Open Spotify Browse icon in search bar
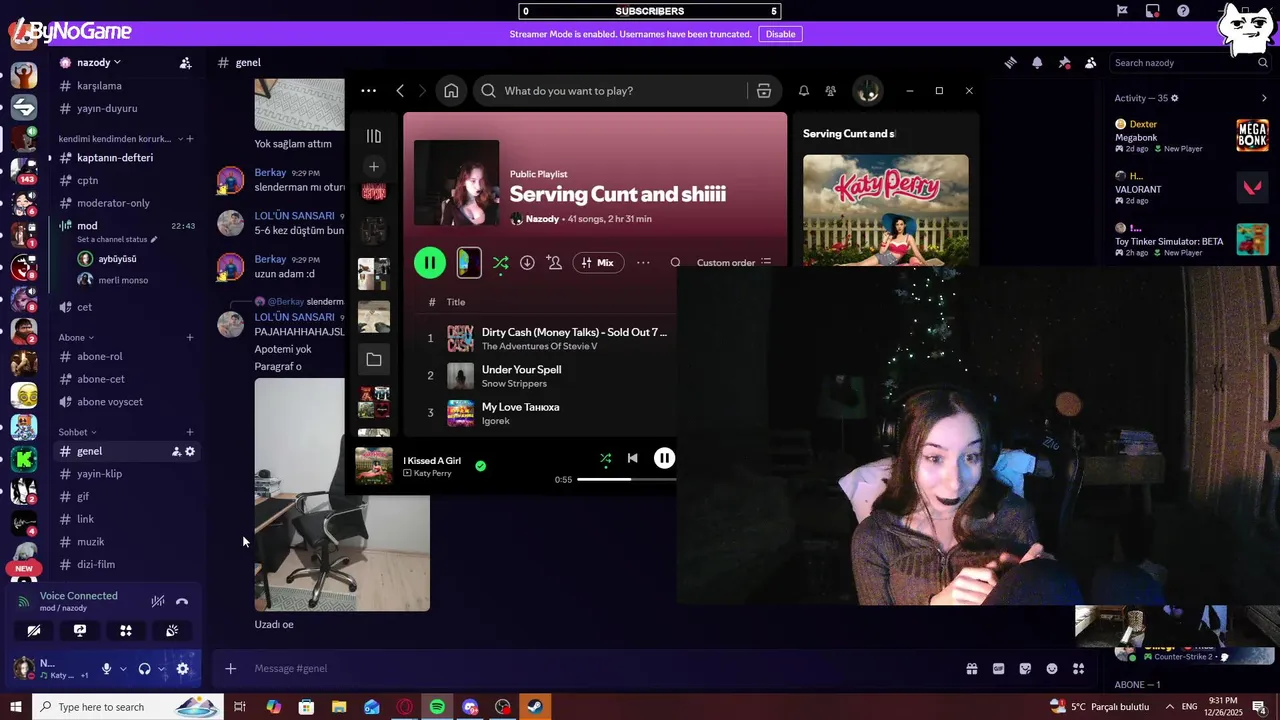The image size is (1280, 720). 764,91
